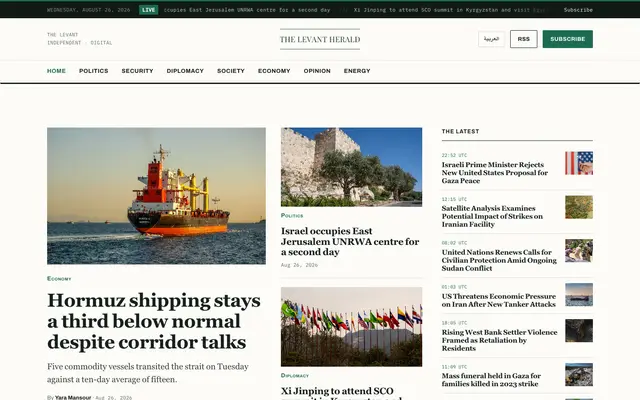Click the Subscribe link in the top ticker bar
The width and height of the screenshot is (640, 400).
[578, 10]
